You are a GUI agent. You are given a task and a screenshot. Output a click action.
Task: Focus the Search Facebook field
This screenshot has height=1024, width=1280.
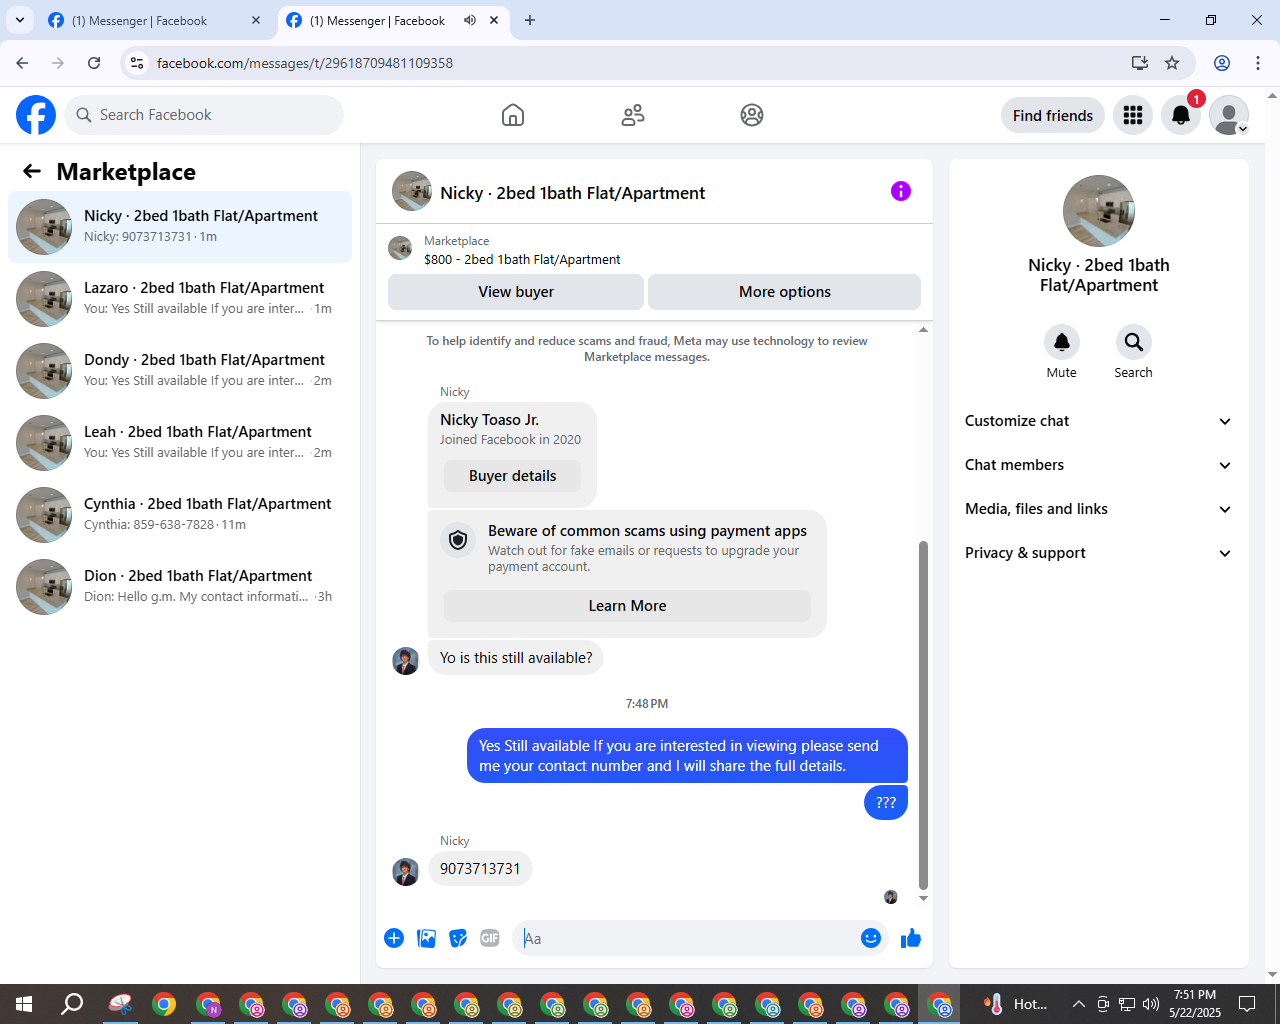pos(204,115)
